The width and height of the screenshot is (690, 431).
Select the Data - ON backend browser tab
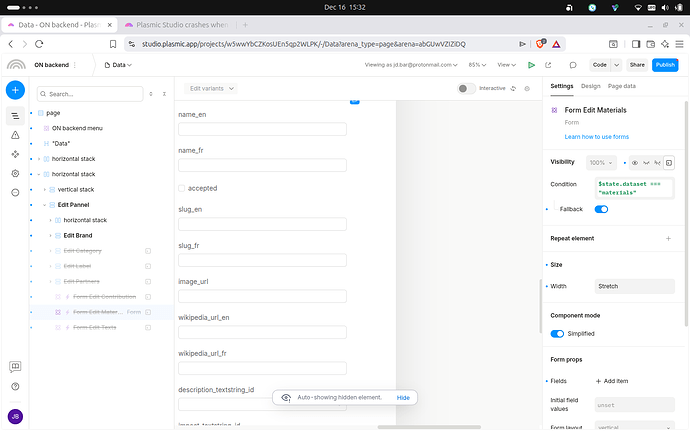pyautogui.click(x=59, y=25)
